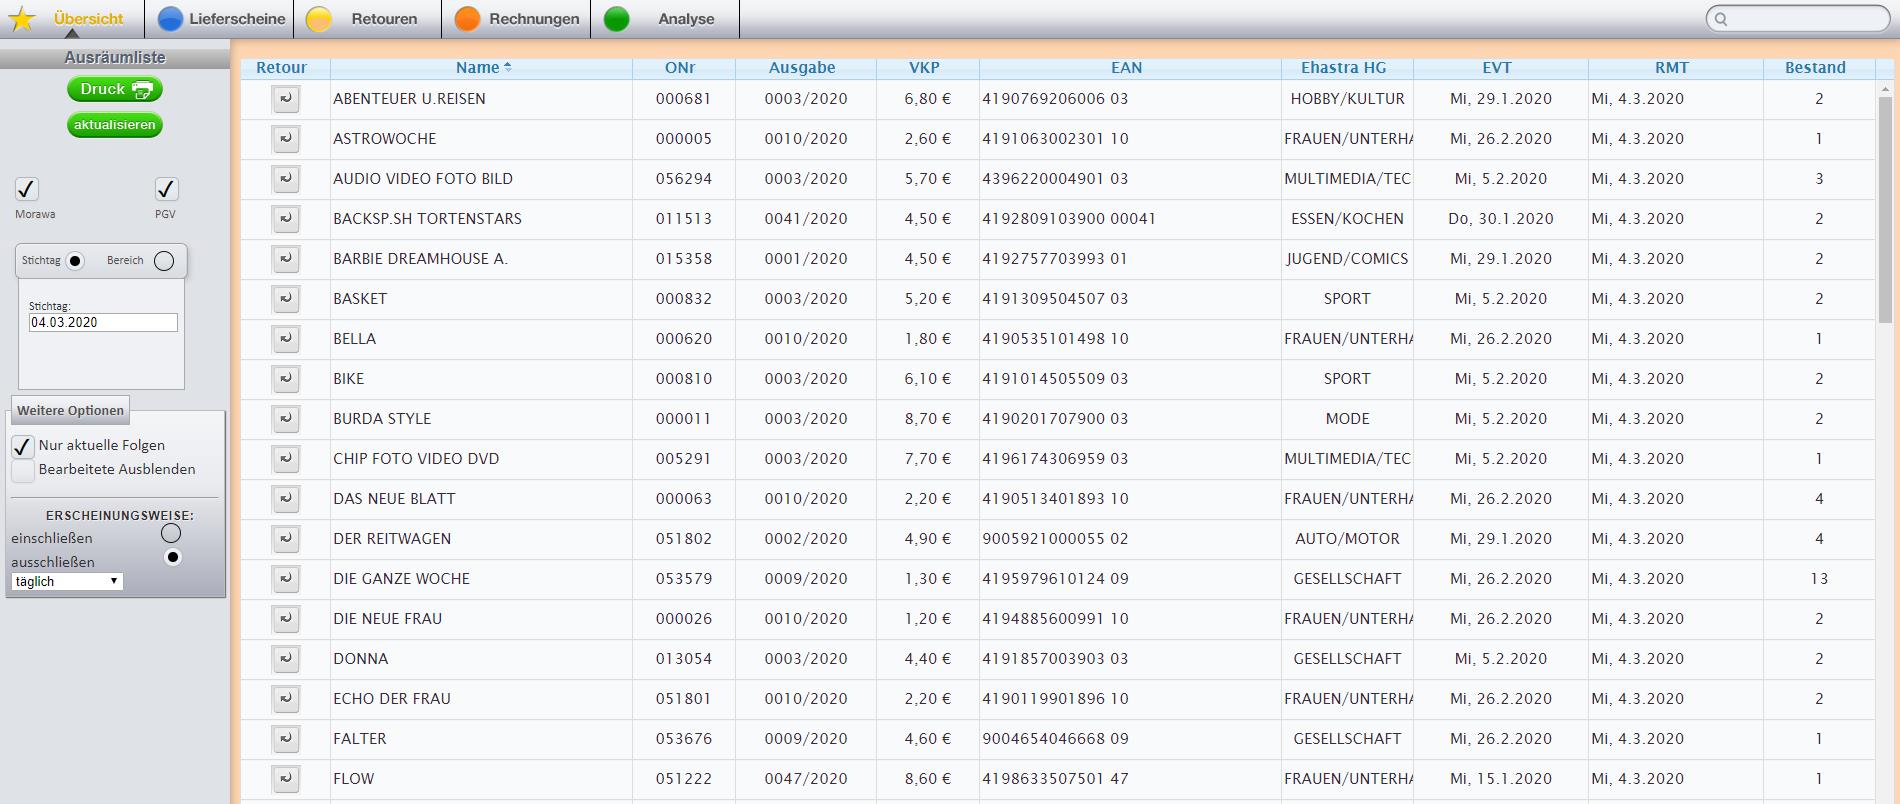This screenshot has height=804, width=1900.
Task: Select the ausschließen radio button
Action: coord(173,557)
